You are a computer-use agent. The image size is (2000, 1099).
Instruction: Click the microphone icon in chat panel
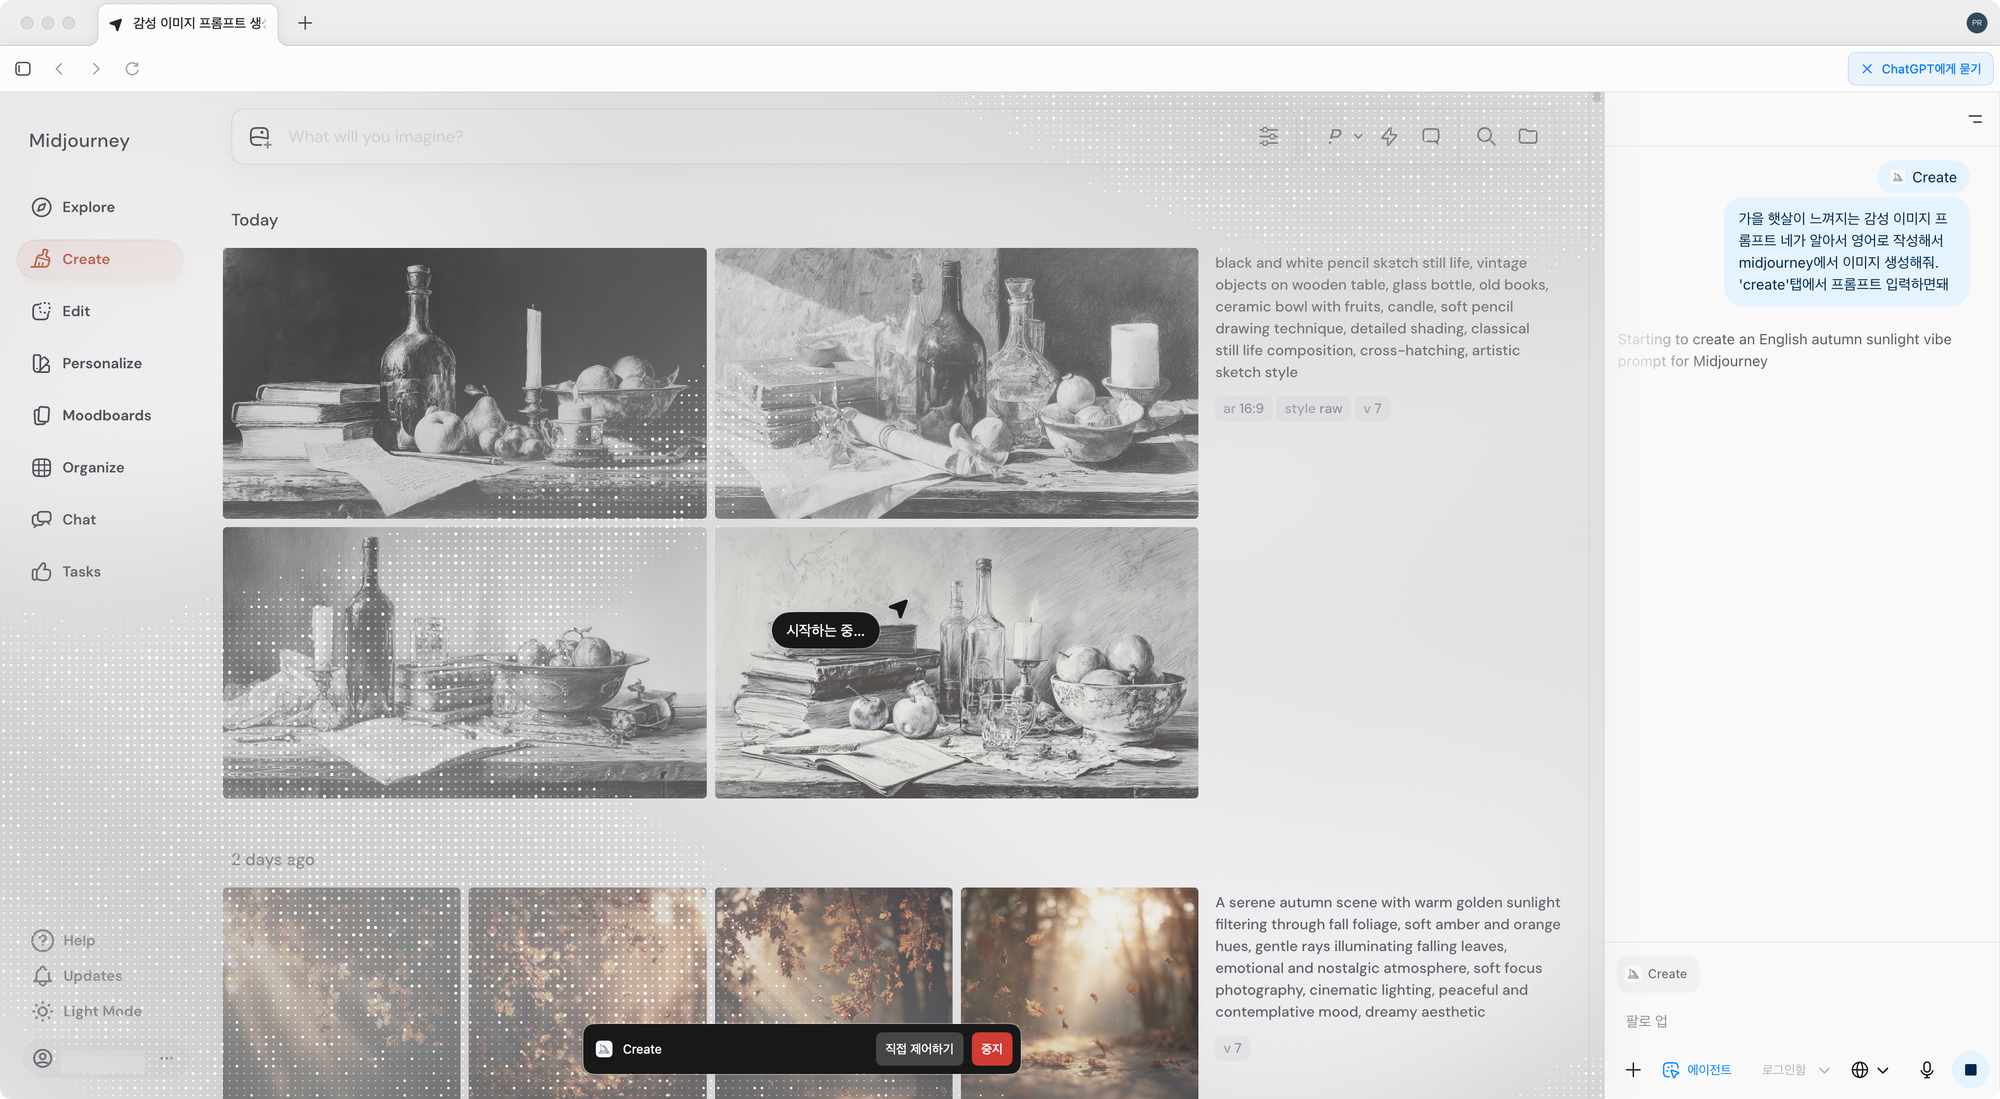[1926, 1070]
